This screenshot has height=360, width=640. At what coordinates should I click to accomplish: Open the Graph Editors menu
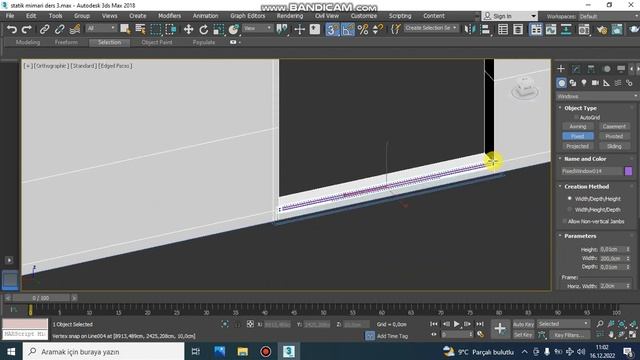(x=247, y=16)
